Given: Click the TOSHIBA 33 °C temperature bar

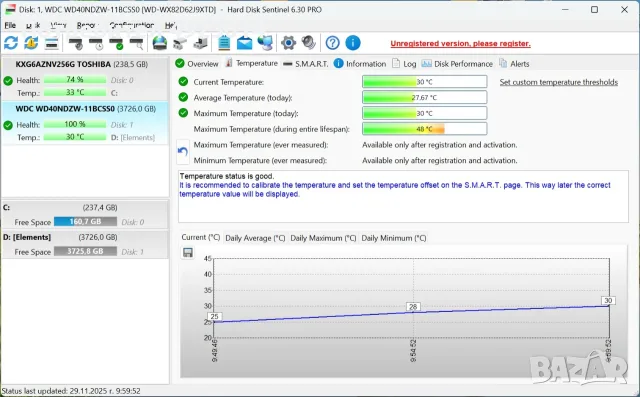Looking at the screenshot, I should [75, 93].
